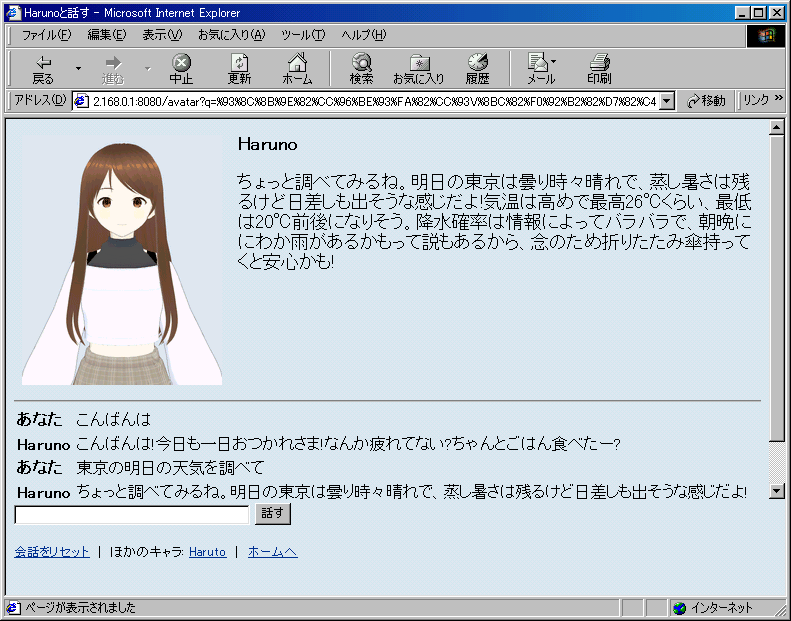This screenshot has height=621, width=791.
Task: Follow the 会話をリセット link
Action: point(52,552)
